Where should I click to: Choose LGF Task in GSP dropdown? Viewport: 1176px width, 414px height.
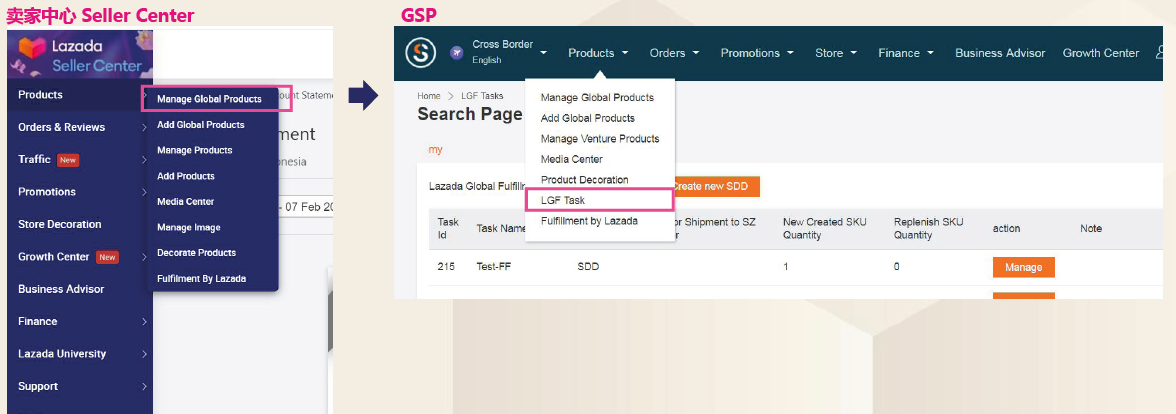click(x=562, y=200)
